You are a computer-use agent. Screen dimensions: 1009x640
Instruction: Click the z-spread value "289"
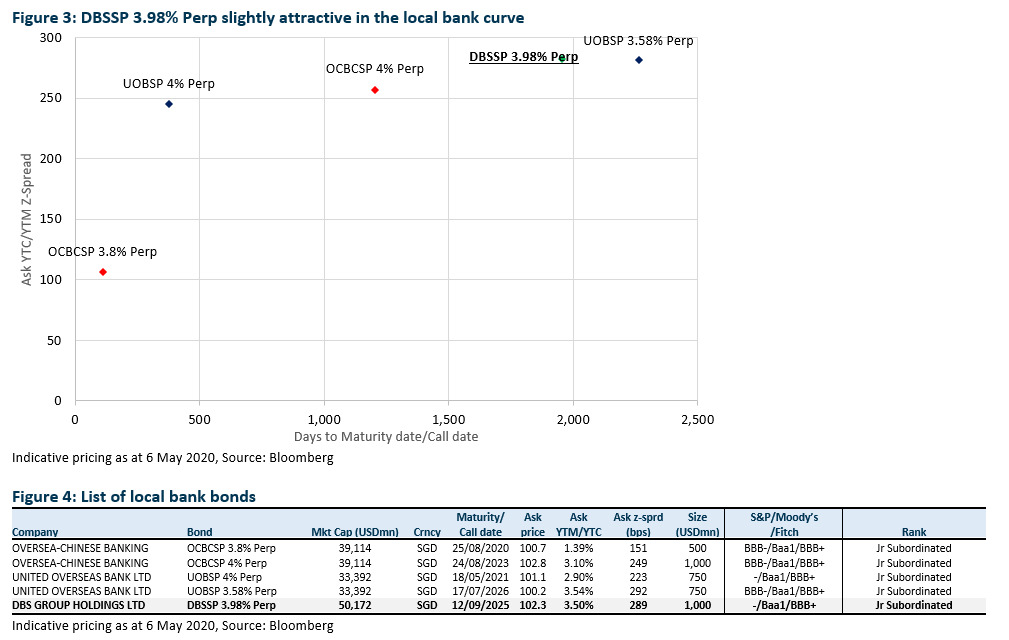[x=638, y=605]
